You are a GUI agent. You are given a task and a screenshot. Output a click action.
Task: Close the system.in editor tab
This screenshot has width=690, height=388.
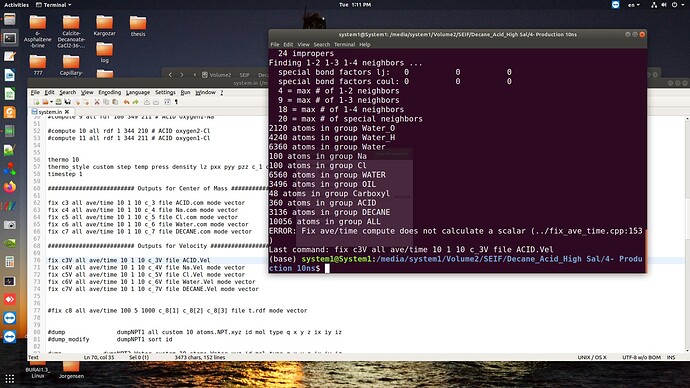point(67,112)
